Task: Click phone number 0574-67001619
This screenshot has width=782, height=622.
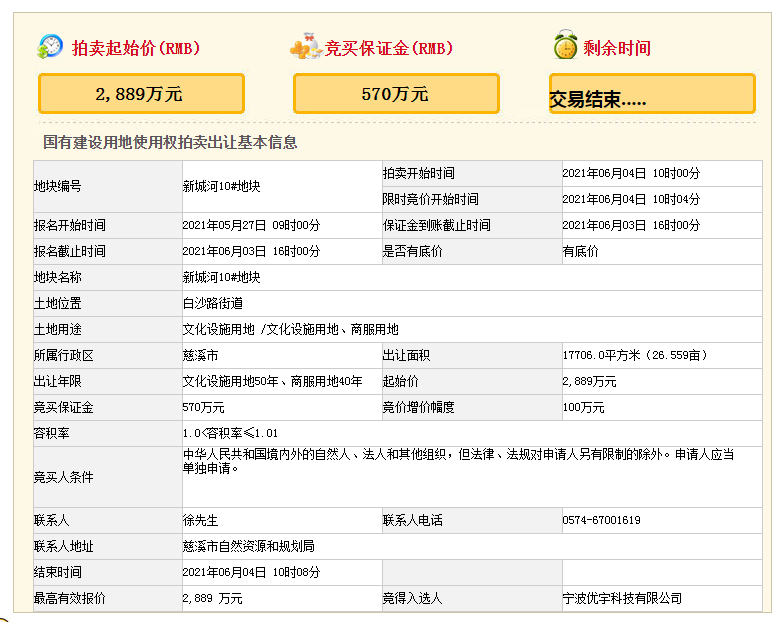Action: (x=601, y=520)
